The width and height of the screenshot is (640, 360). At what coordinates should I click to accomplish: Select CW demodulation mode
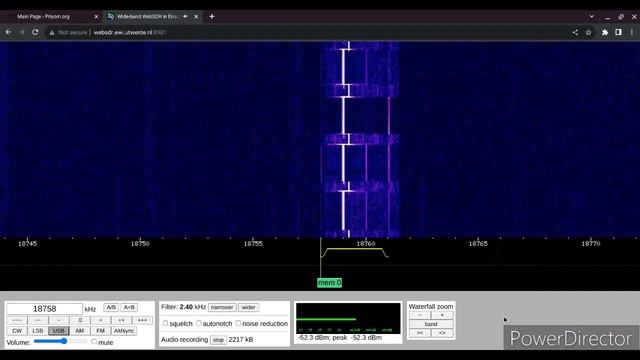[x=17, y=331]
